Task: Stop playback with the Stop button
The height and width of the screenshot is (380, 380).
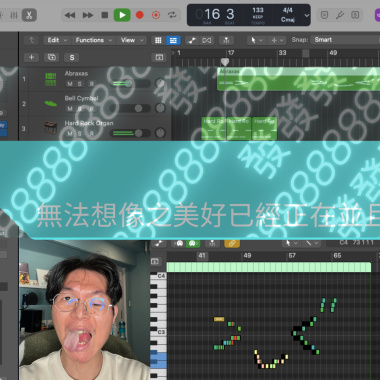Action: [105, 15]
